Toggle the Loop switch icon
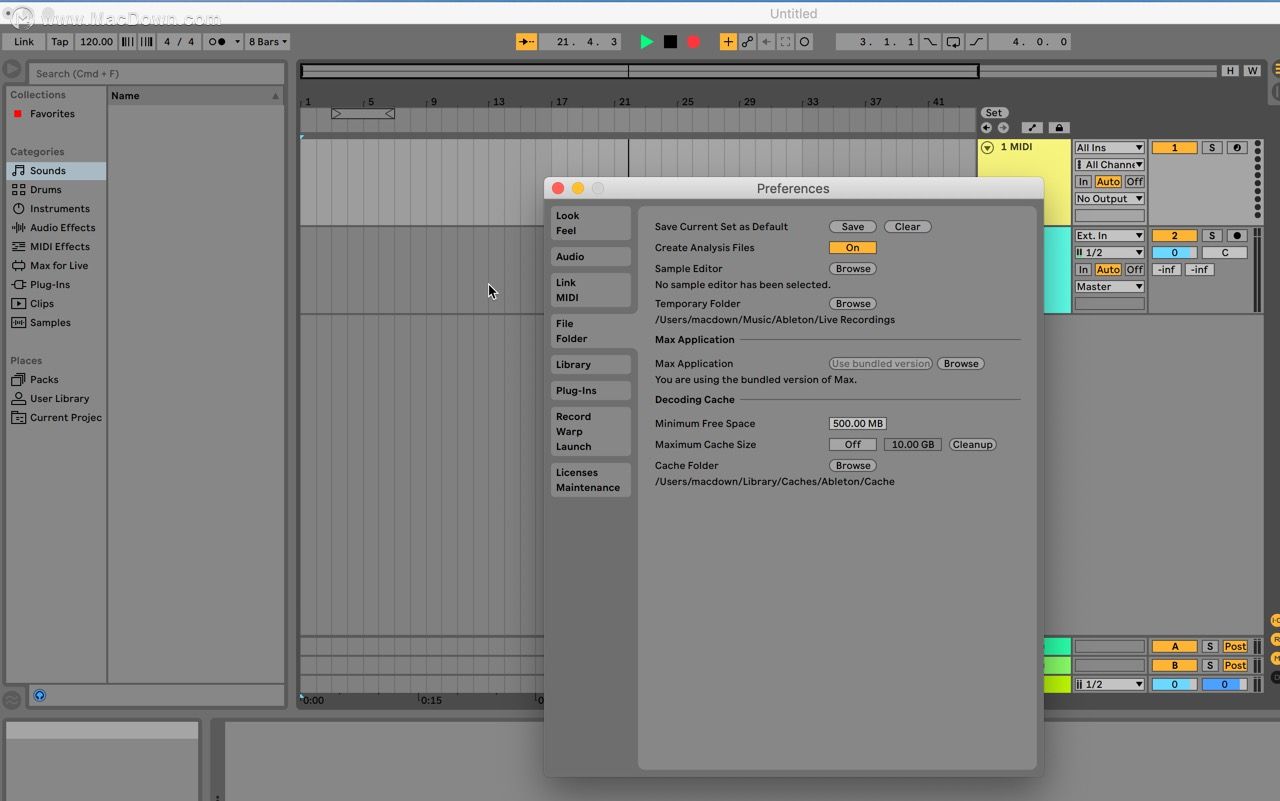The height and width of the screenshot is (801, 1280). [953, 42]
